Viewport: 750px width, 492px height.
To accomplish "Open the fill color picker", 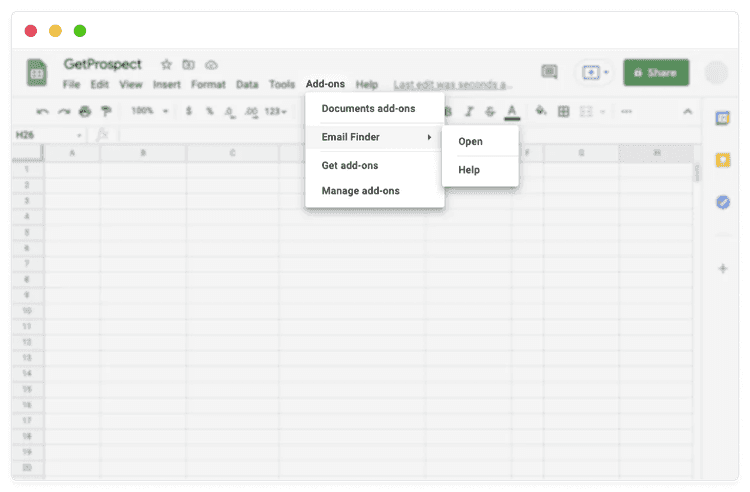I will click(x=540, y=111).
